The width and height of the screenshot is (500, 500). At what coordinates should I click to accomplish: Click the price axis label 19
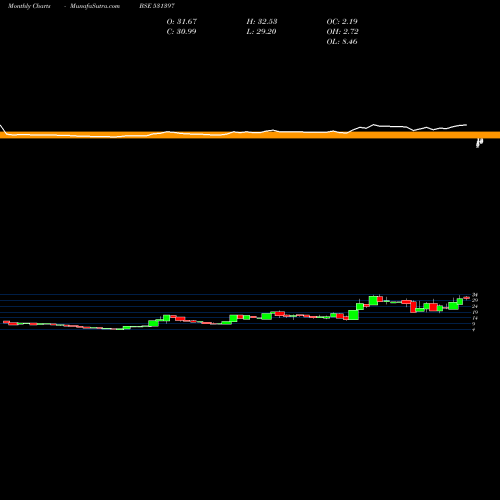(x=475, y=312)
